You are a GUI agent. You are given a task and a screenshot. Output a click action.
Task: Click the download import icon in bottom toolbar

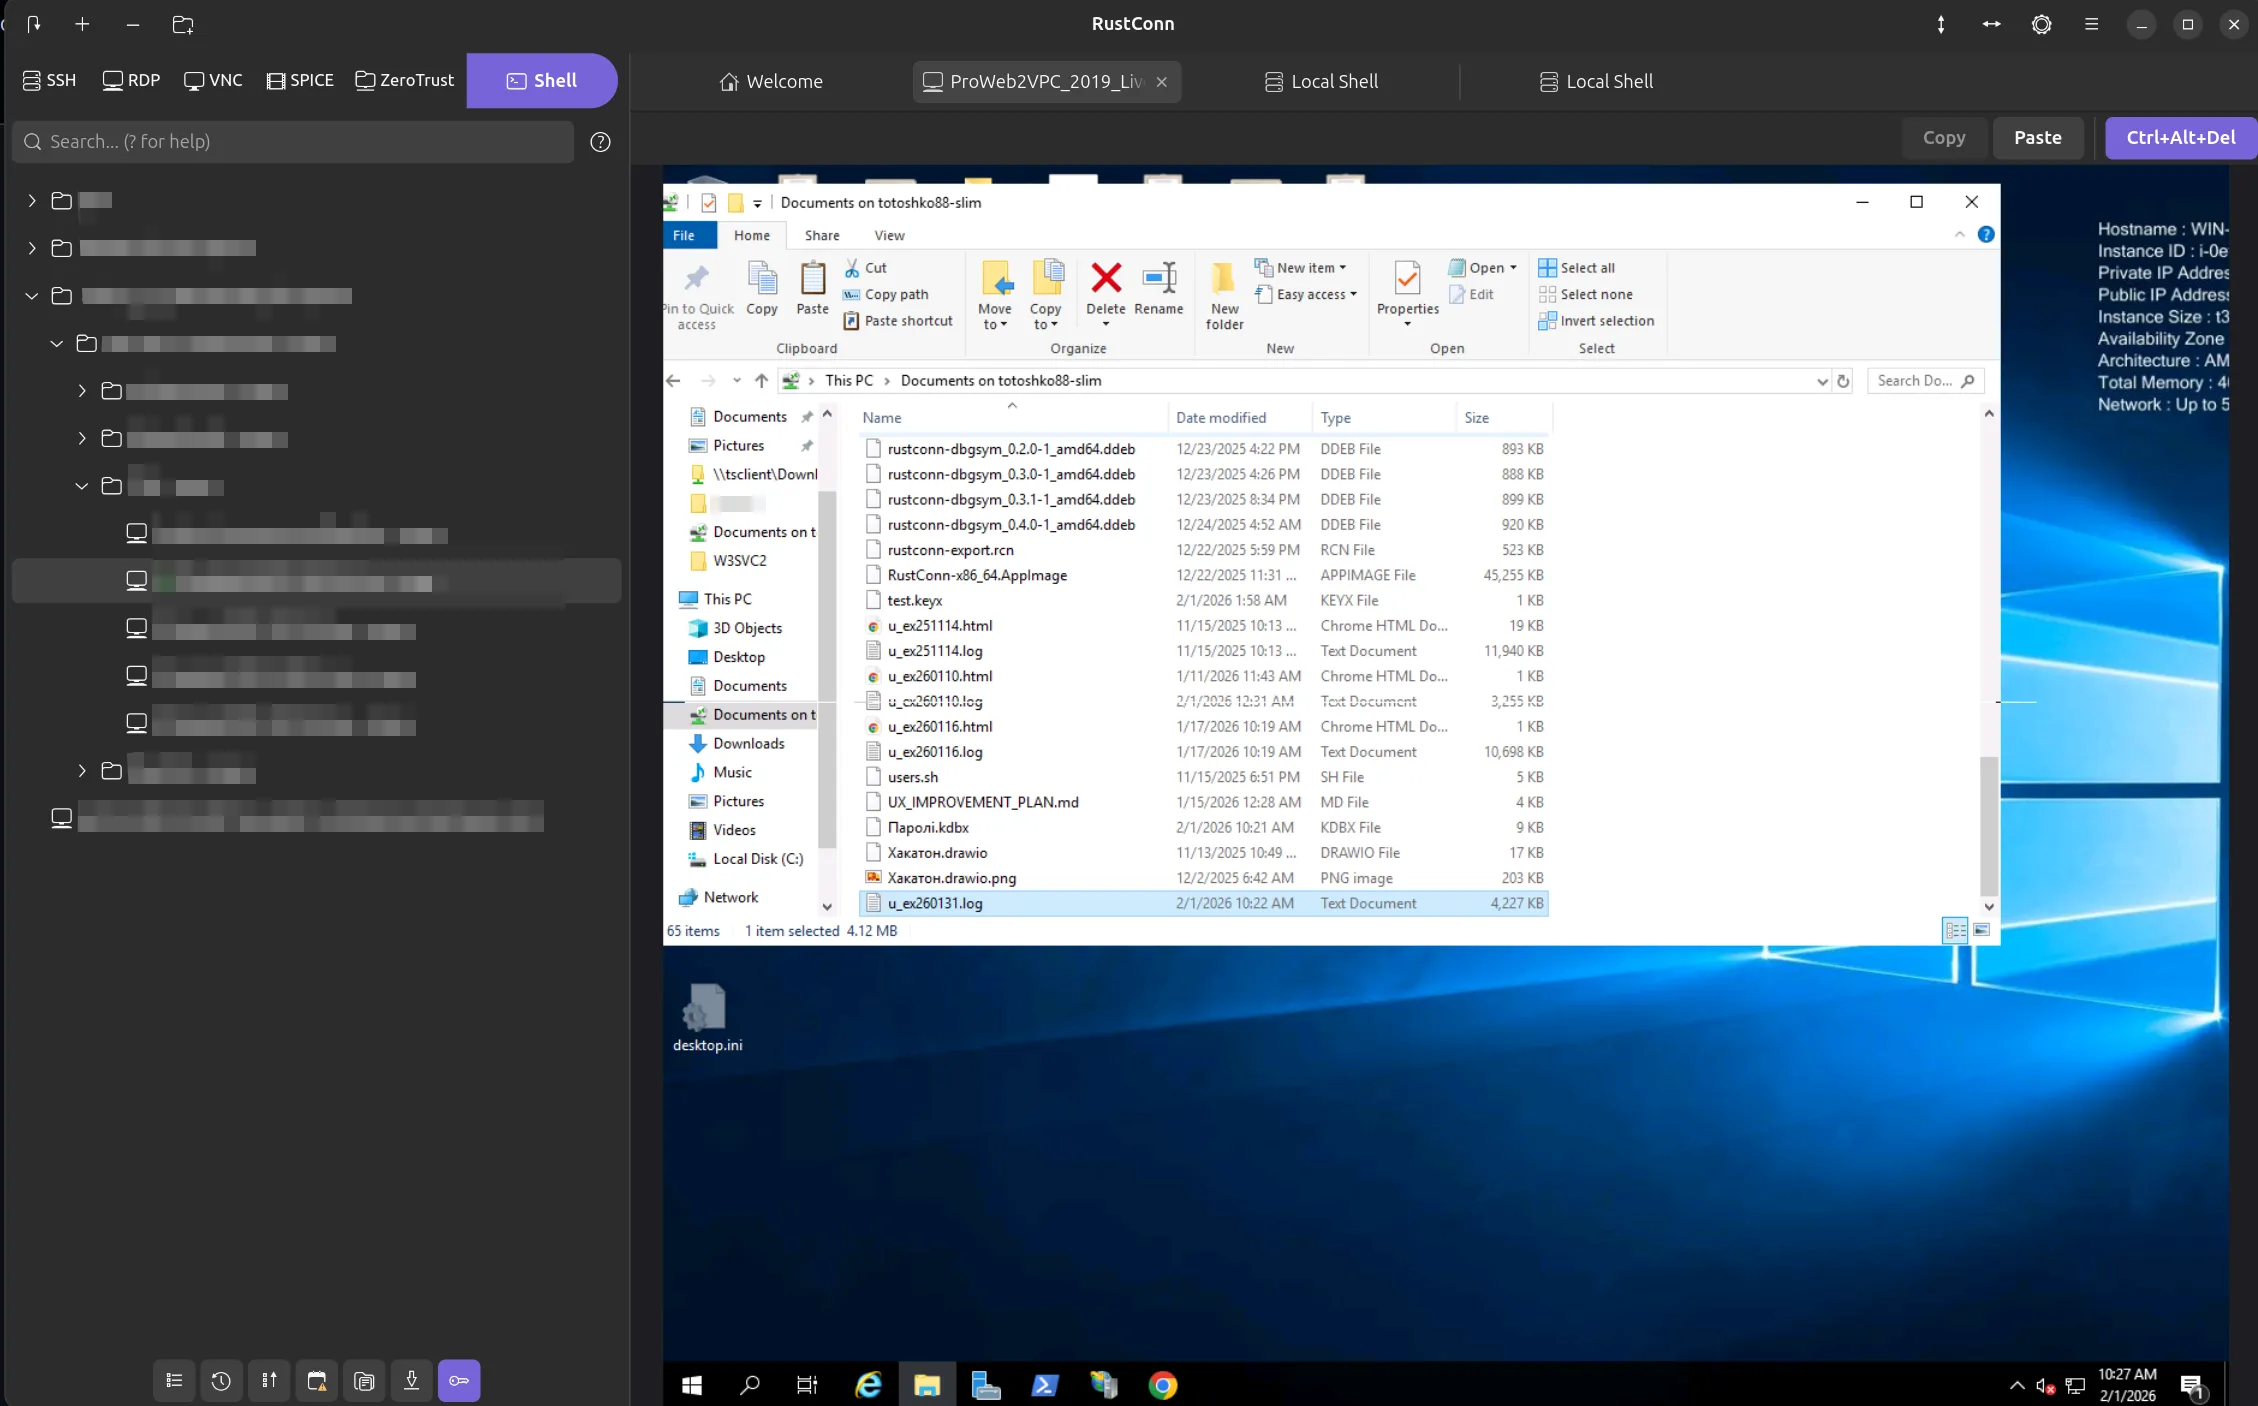[x=411, y=1381]
